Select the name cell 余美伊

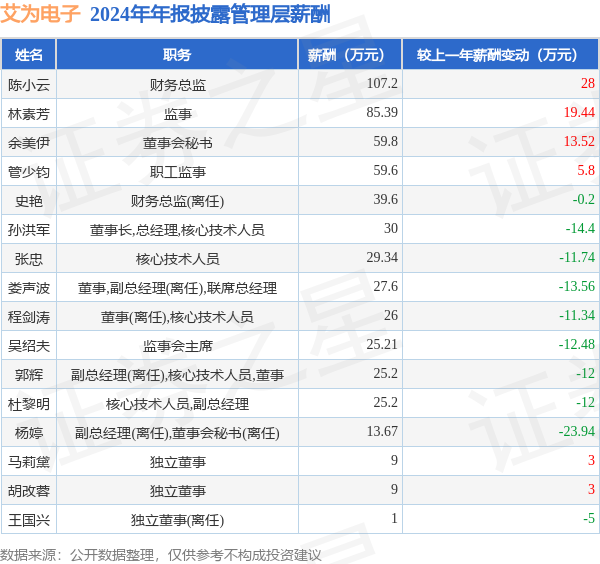point(29,143)
